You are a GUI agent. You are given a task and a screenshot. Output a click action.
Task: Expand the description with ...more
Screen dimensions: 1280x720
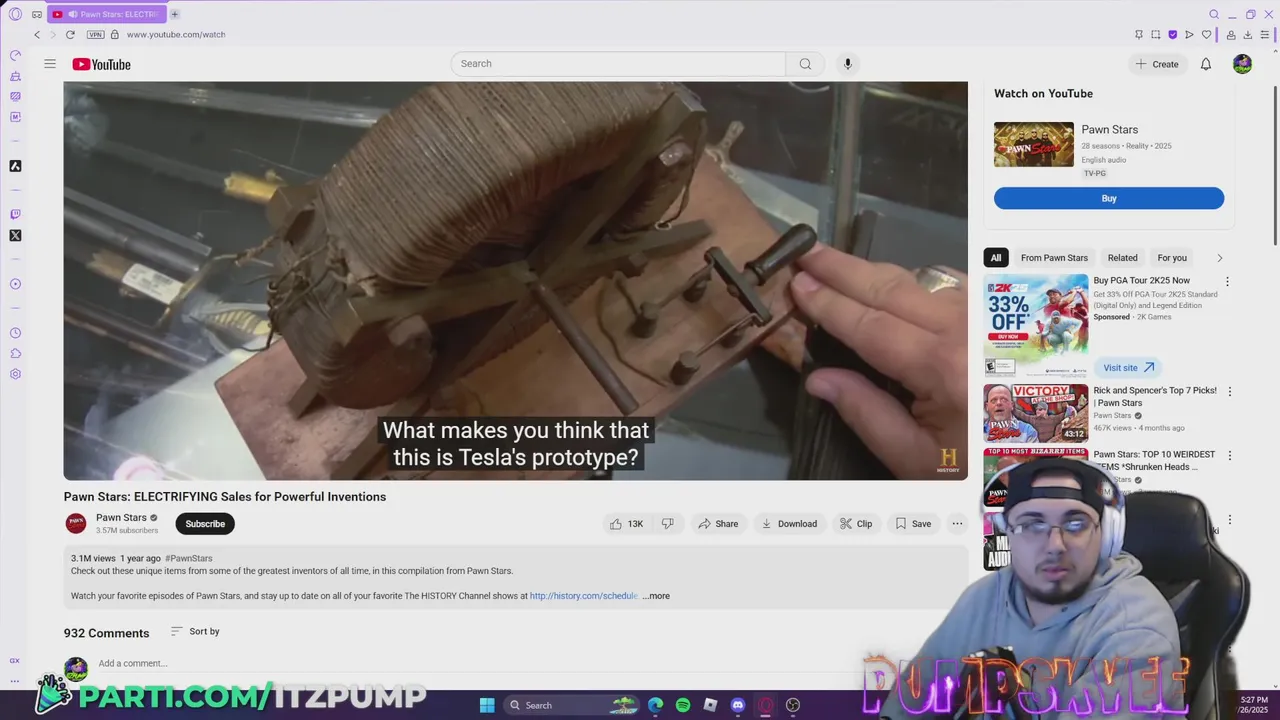(x=656, y=596)
